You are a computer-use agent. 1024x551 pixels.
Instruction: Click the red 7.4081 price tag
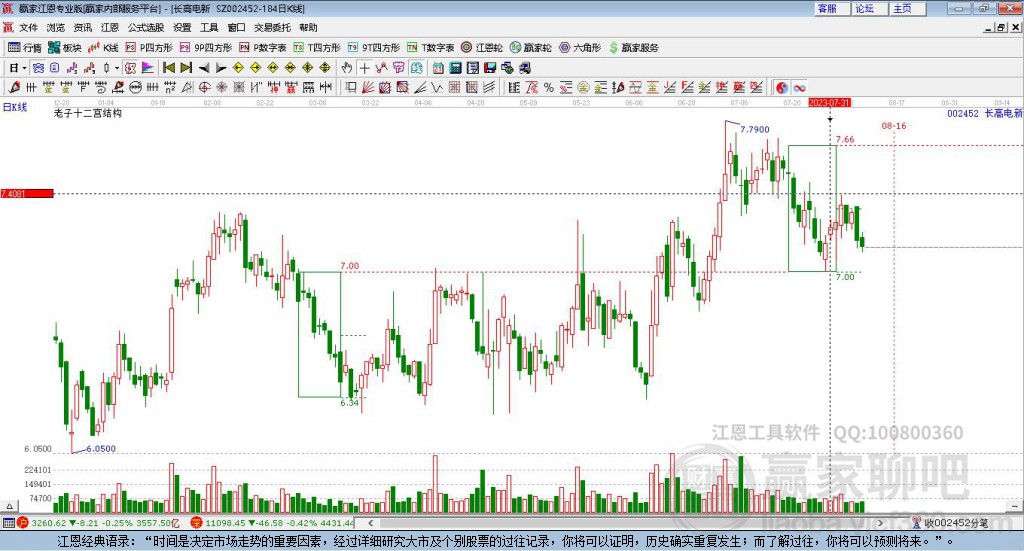pyautogui.click(x=27, y=193)
